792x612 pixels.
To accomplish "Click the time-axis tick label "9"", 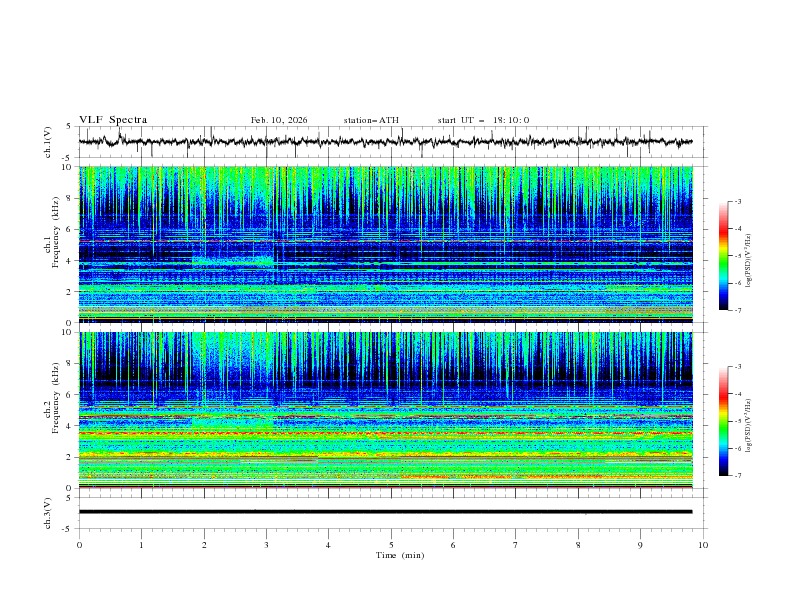I will (640, 545).
